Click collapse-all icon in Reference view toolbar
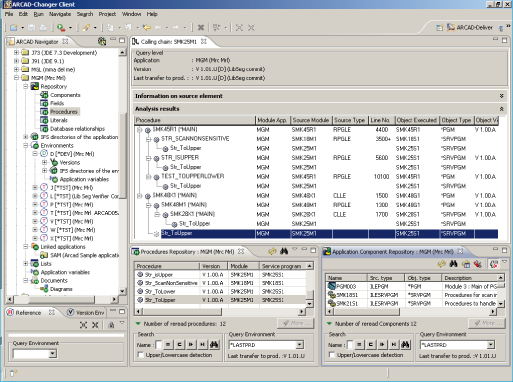 (95, 325)
